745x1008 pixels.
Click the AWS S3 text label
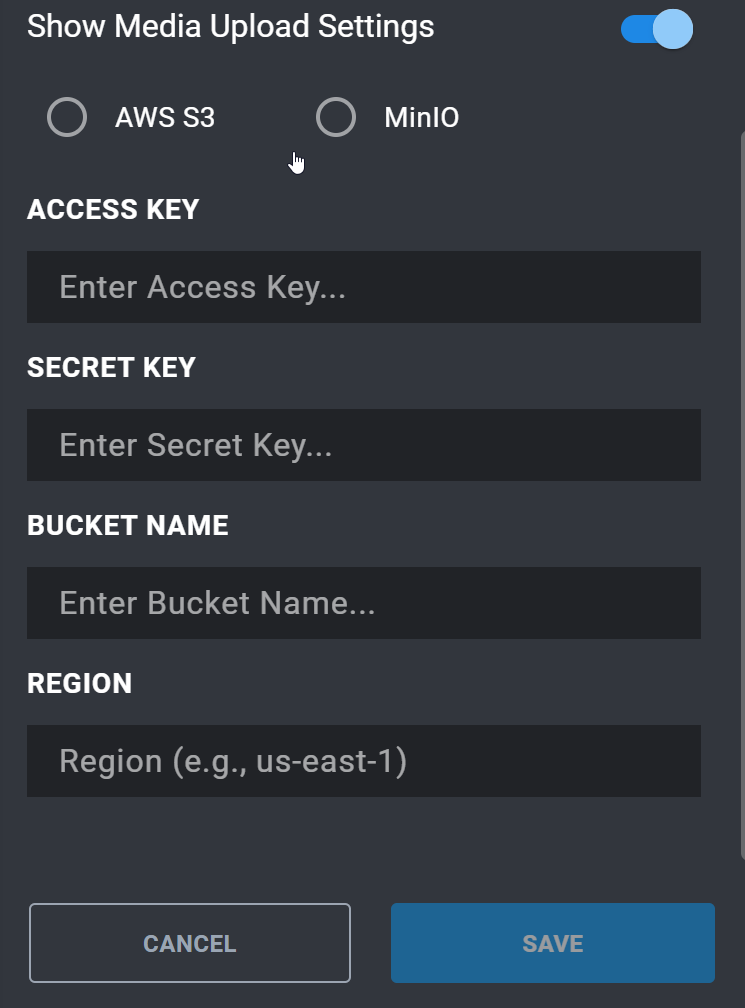pyautogui.click(x=163, y=117)
